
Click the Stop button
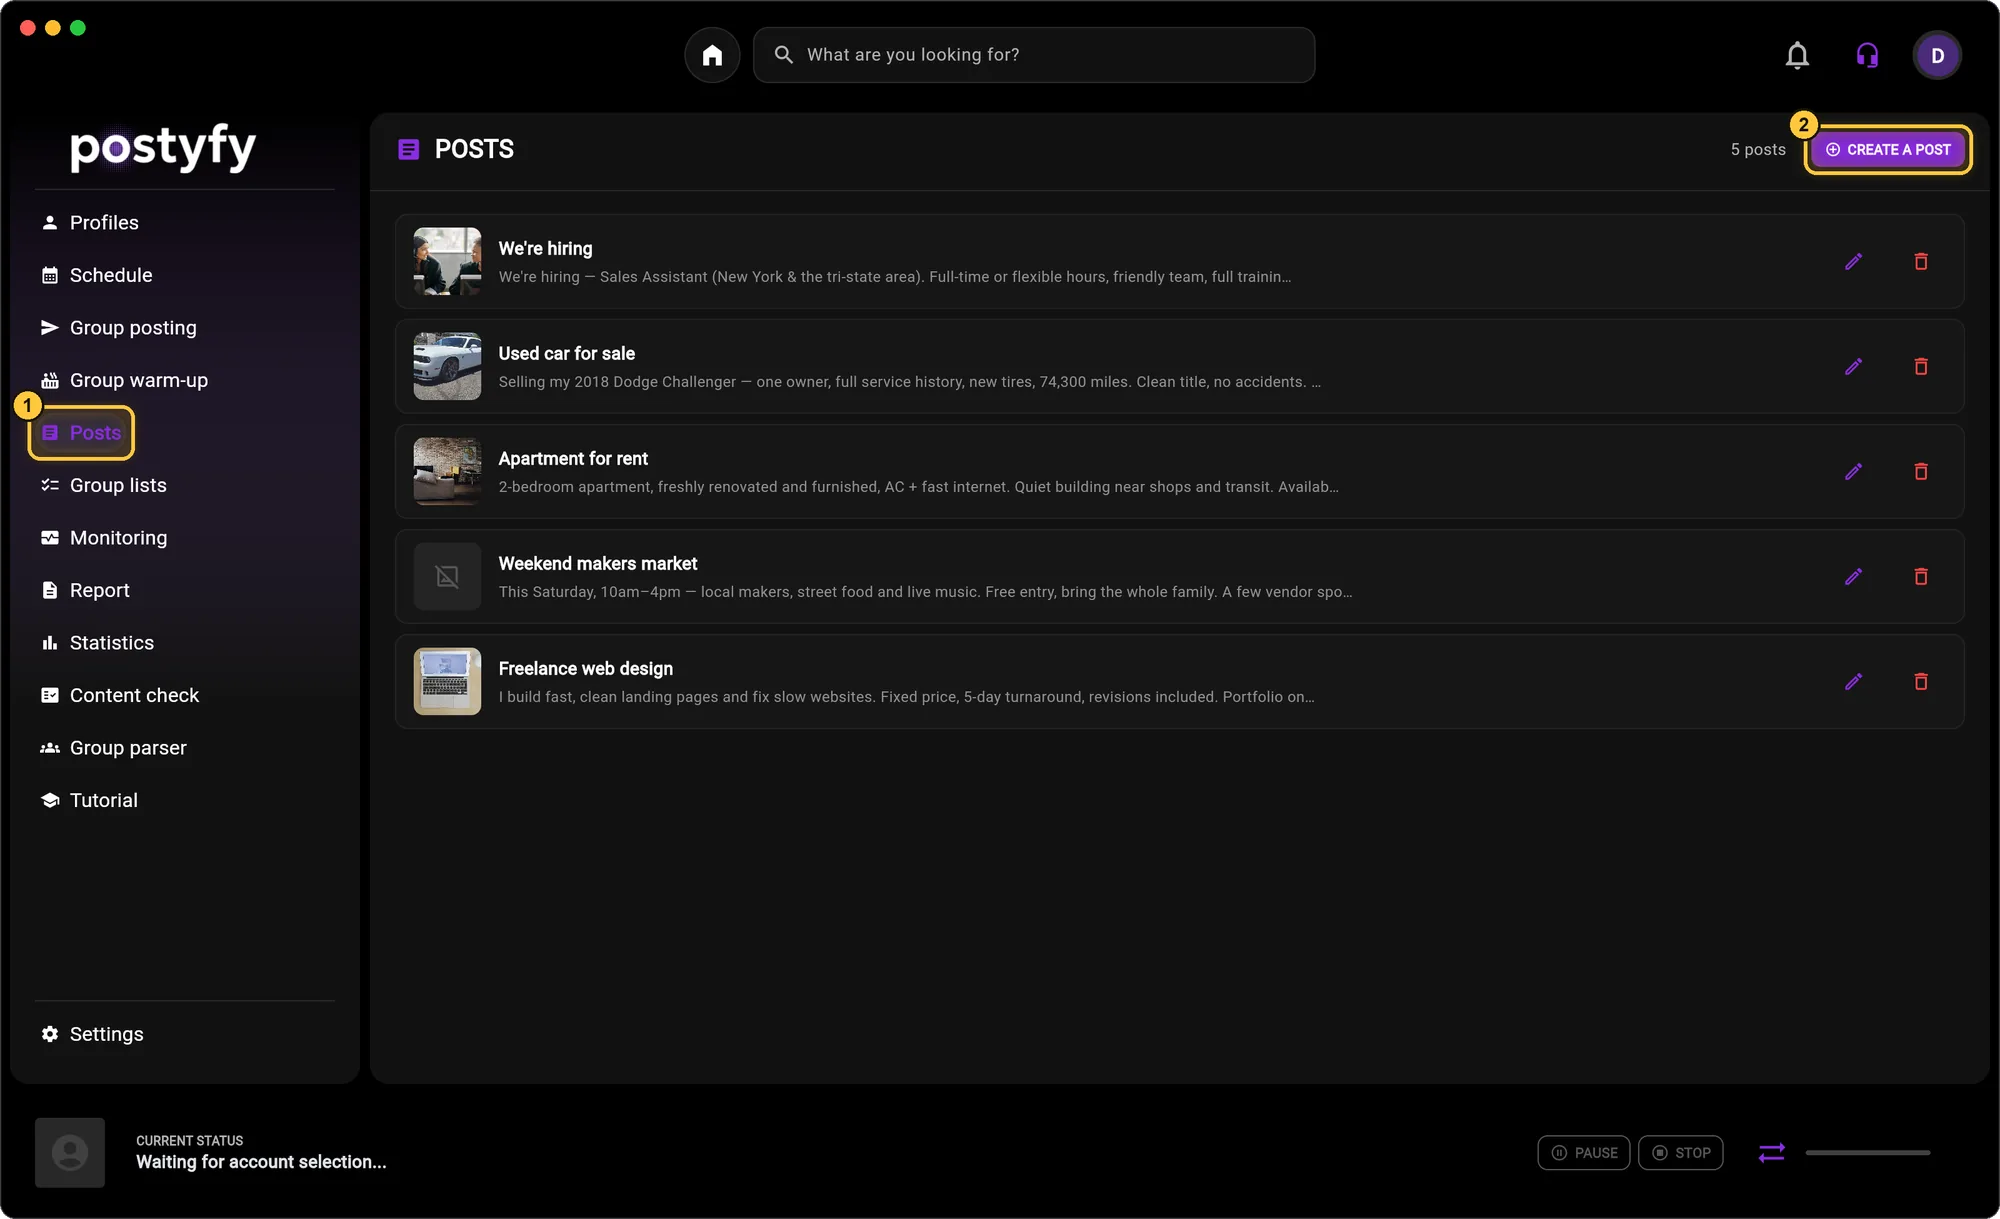click(x=1681, y=1153)
